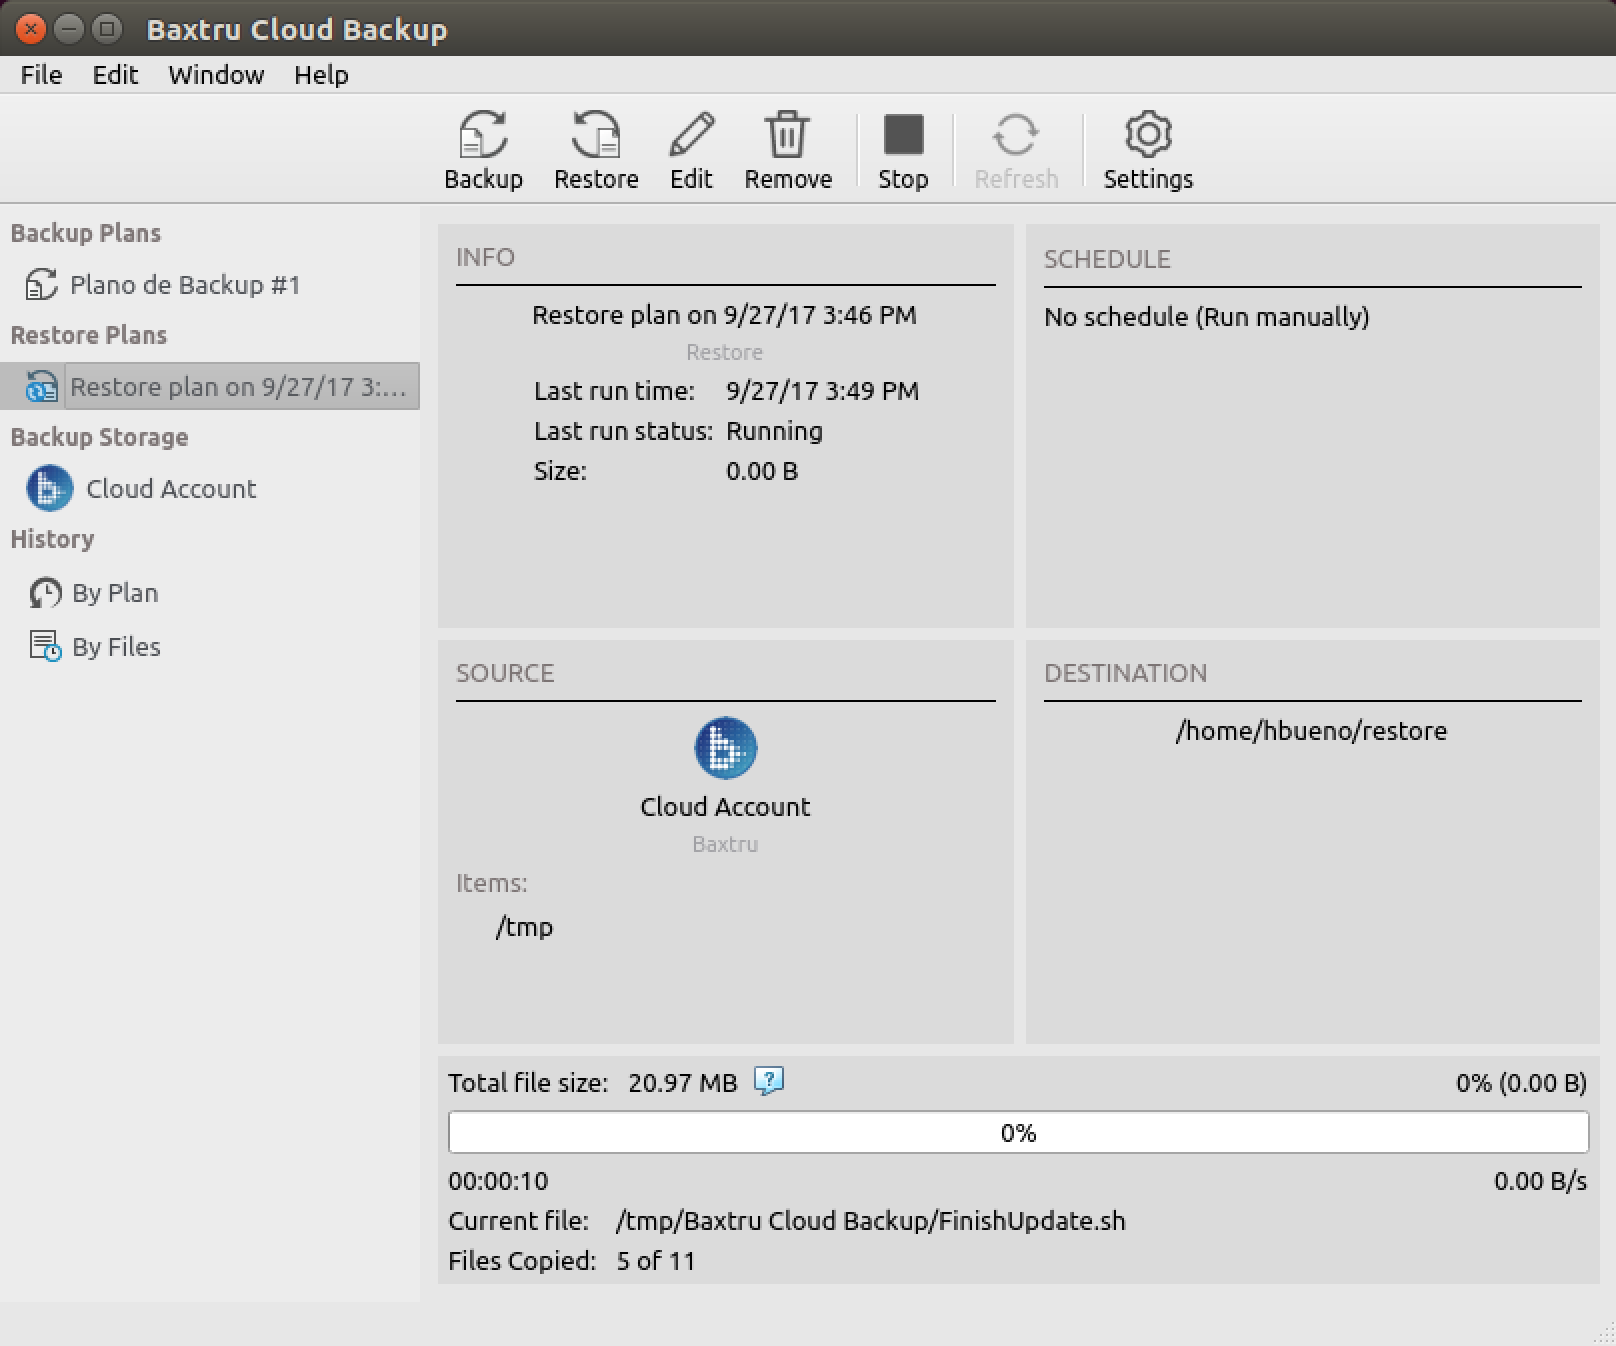The image size is (1616, 1346).
Task: Click the History section header
Action: click(x=52, y=539)
